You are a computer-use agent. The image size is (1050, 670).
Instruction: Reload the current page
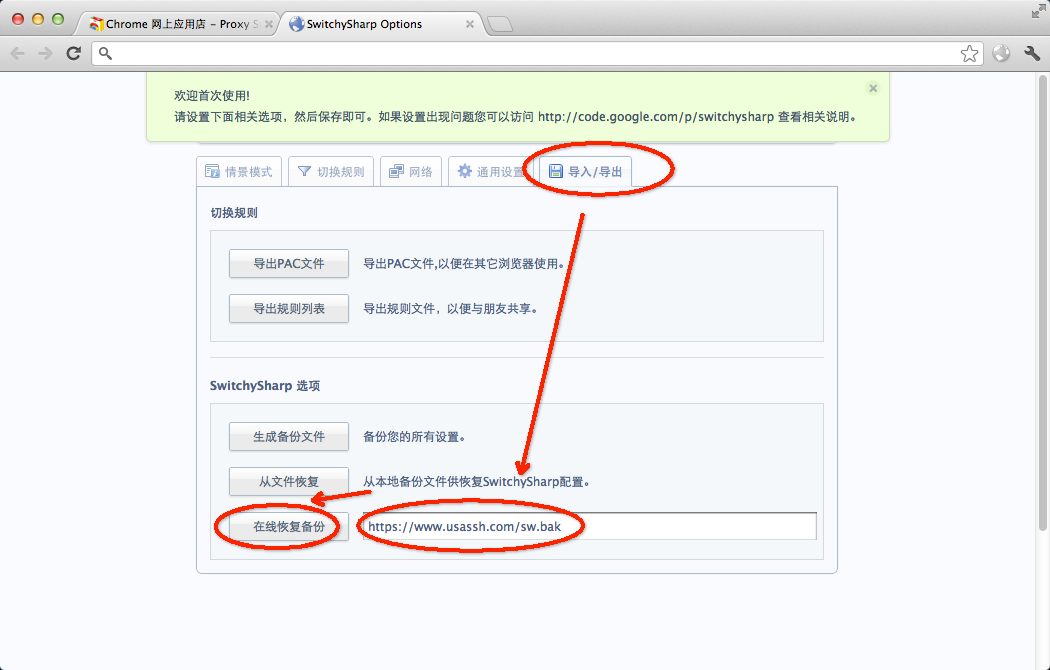(73, 54)
